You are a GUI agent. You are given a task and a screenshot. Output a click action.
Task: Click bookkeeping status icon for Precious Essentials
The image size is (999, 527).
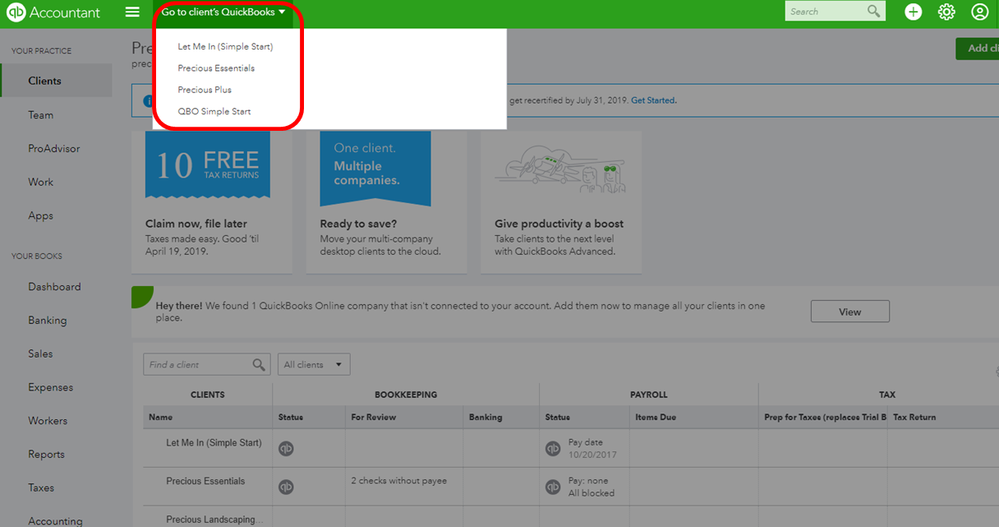(286, 487)
